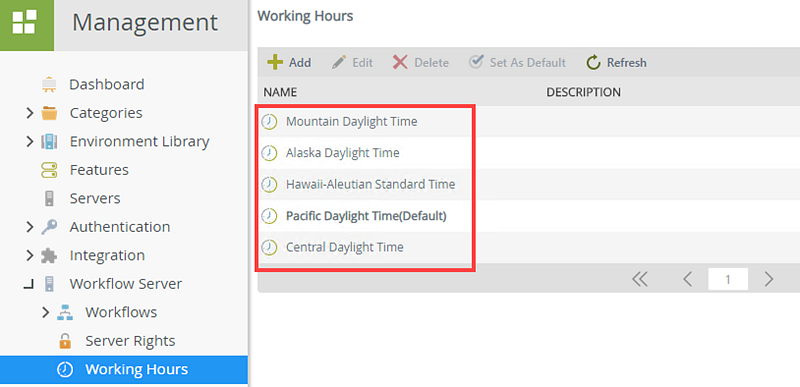Go to the first page arrow
The image size is (800, 387).
(x=639, y=279)
